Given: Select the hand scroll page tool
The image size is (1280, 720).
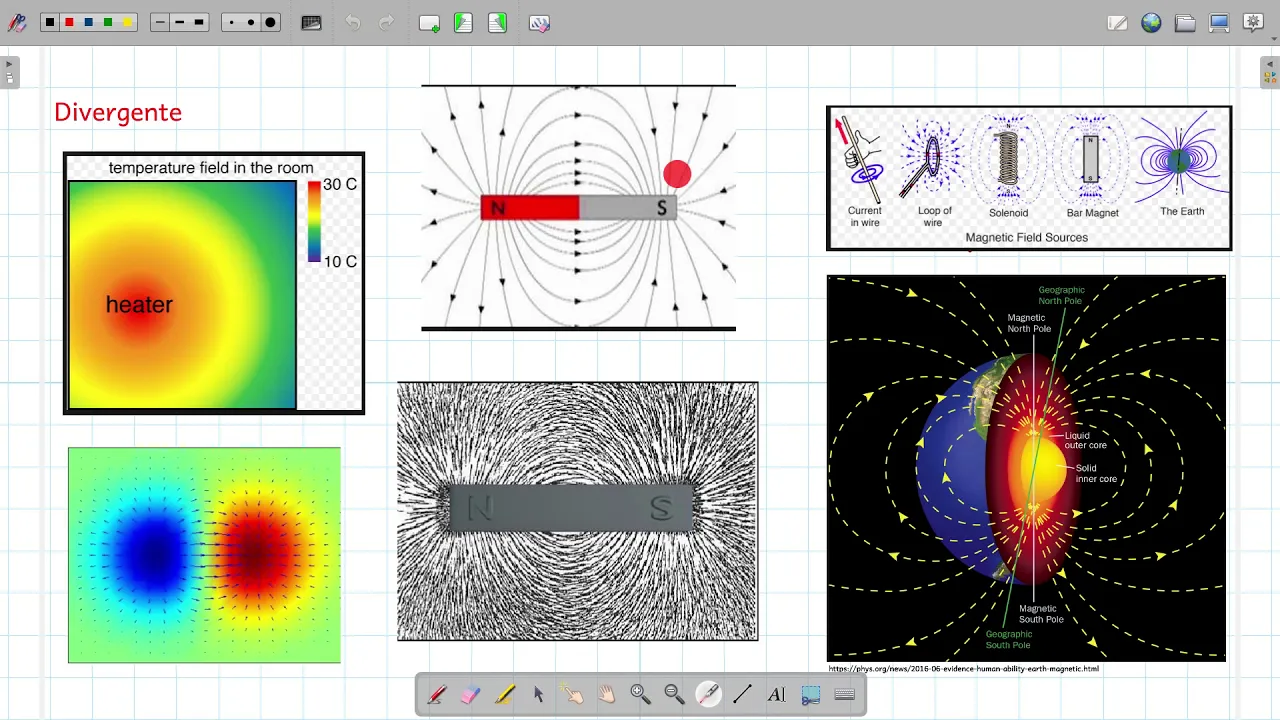Looking at the screenshot, I should [607, 694].
